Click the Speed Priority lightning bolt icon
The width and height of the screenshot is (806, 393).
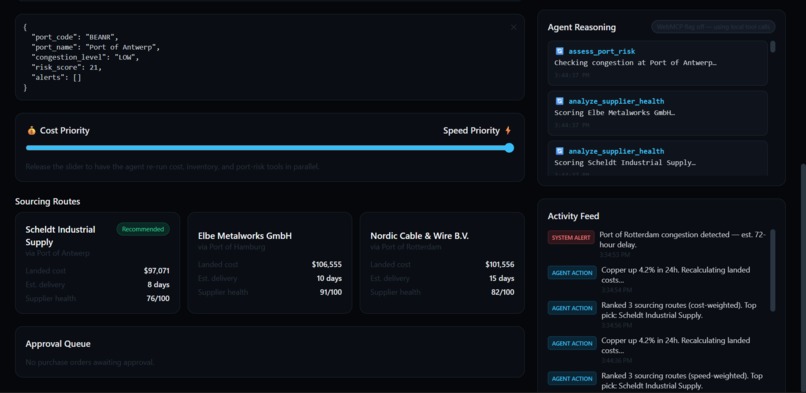(508, 130)
